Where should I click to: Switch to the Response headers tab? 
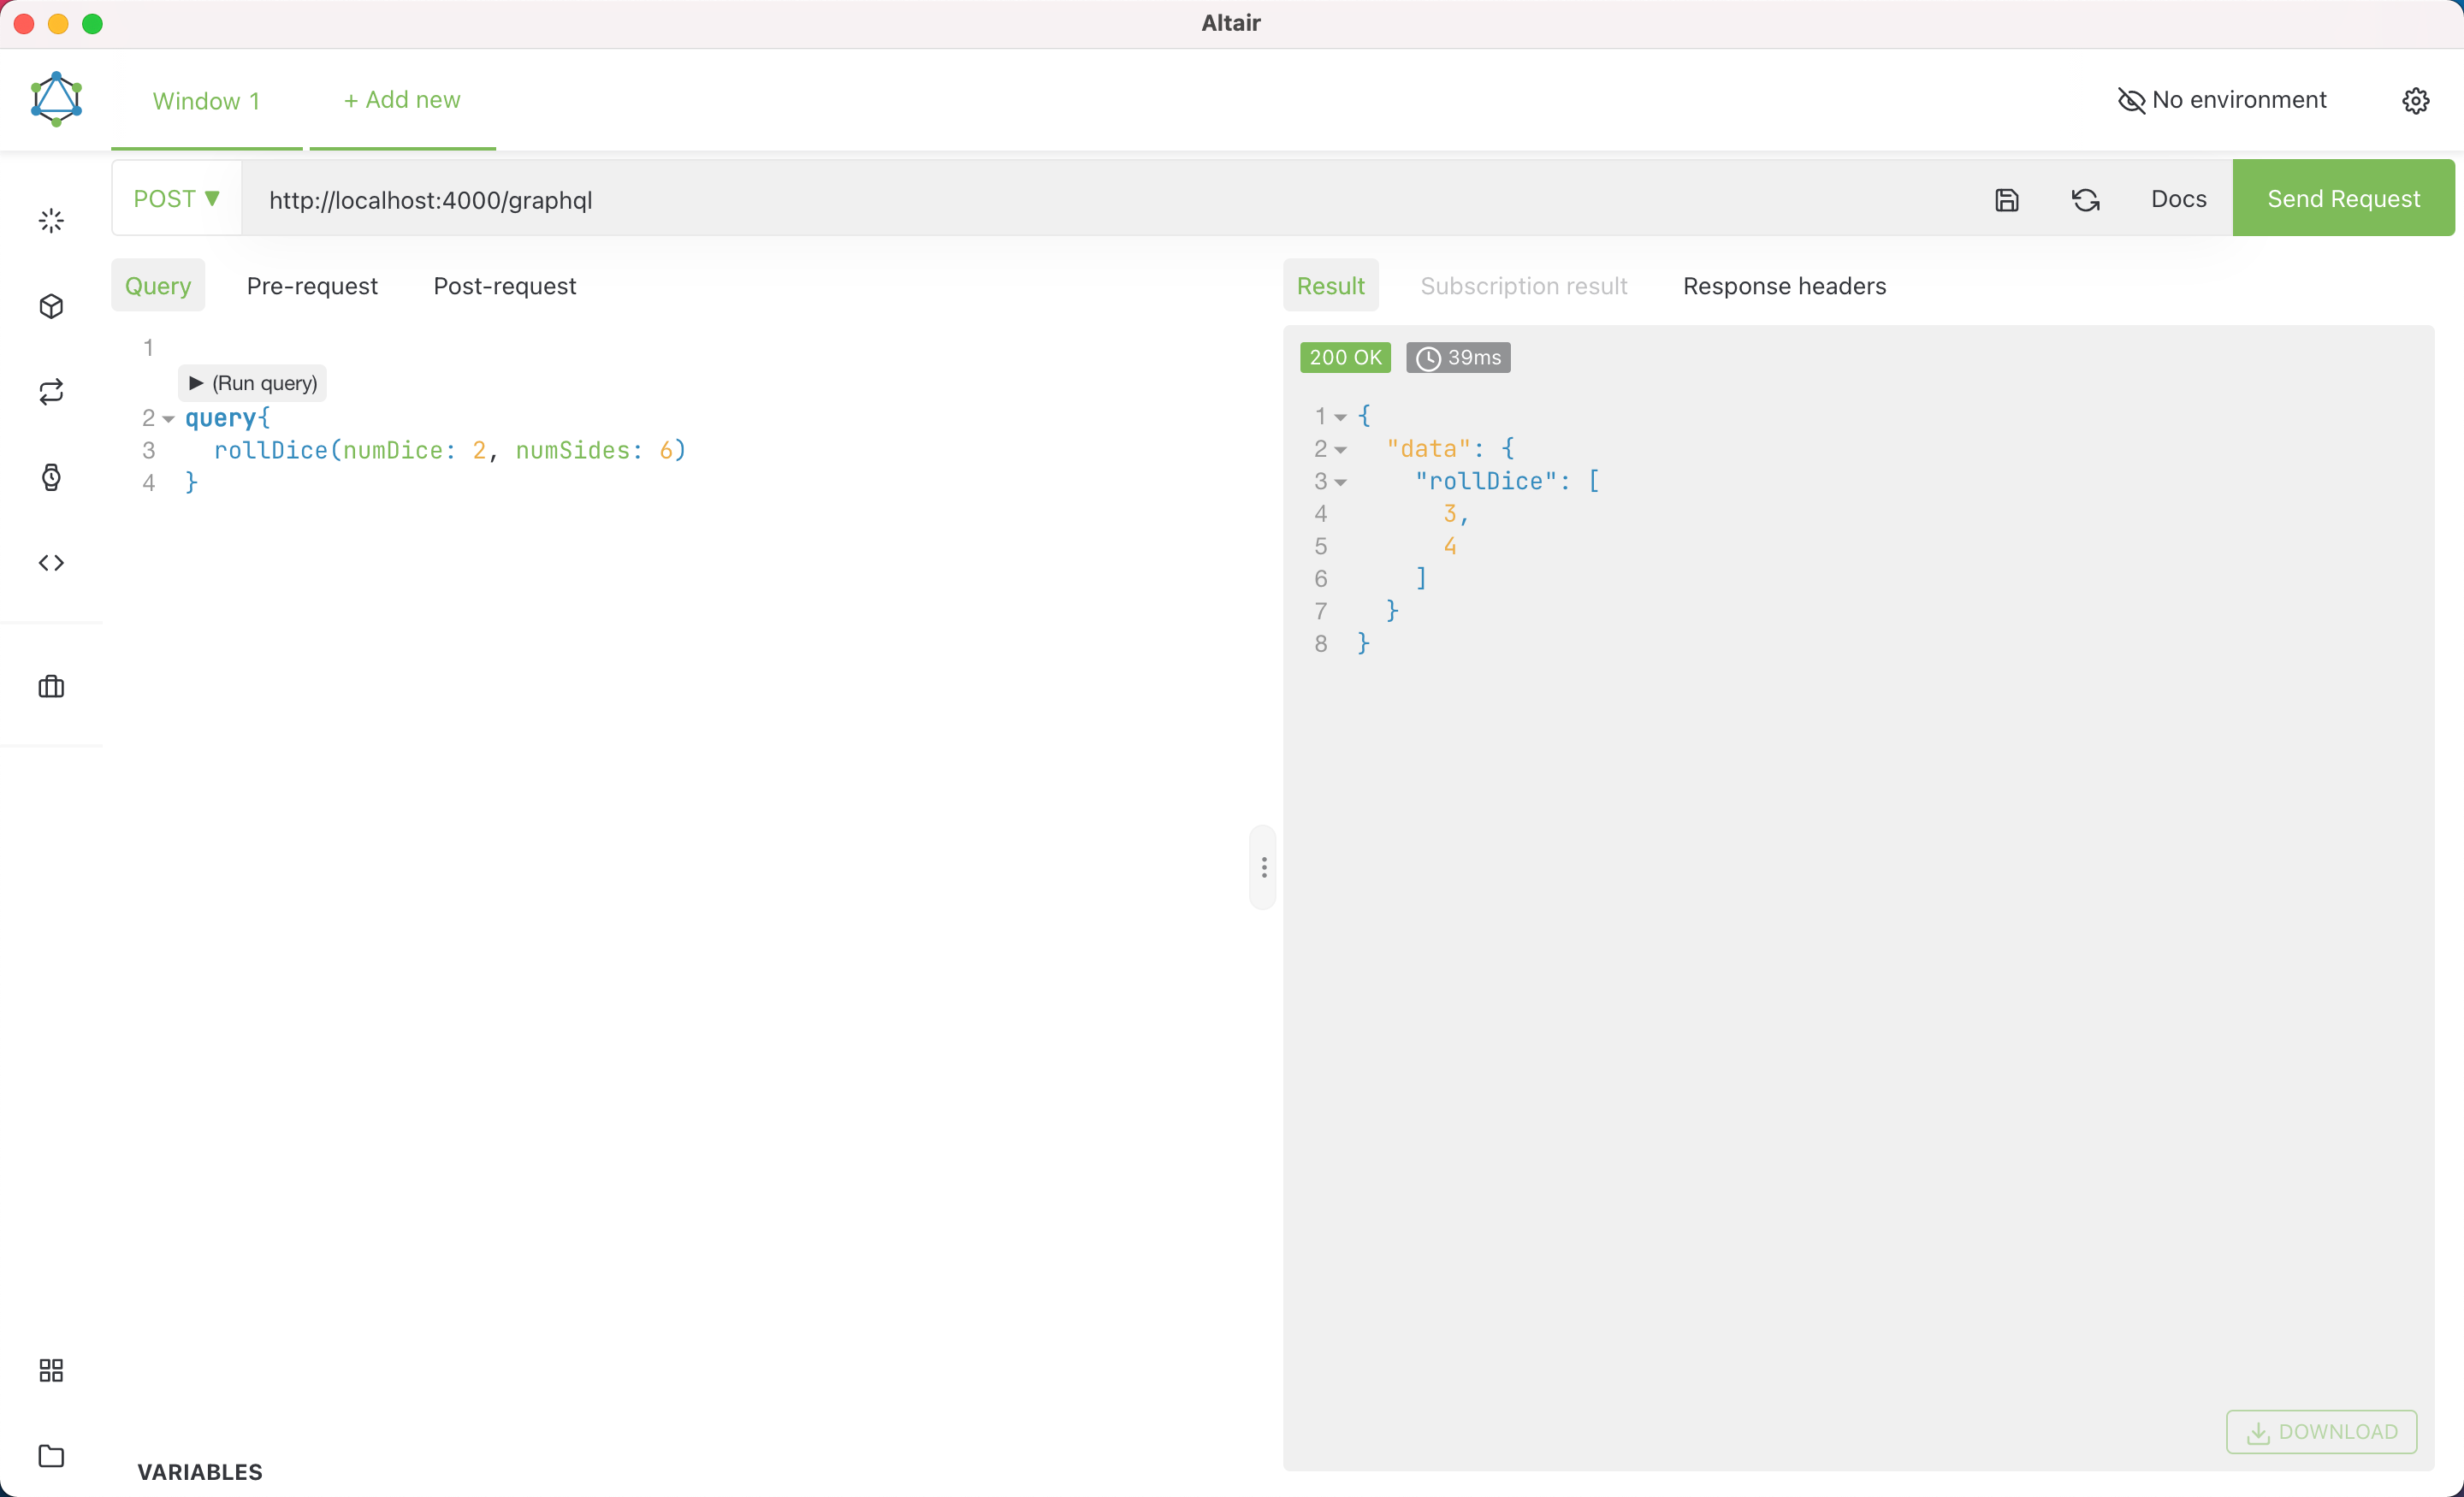pos(1784,286)
